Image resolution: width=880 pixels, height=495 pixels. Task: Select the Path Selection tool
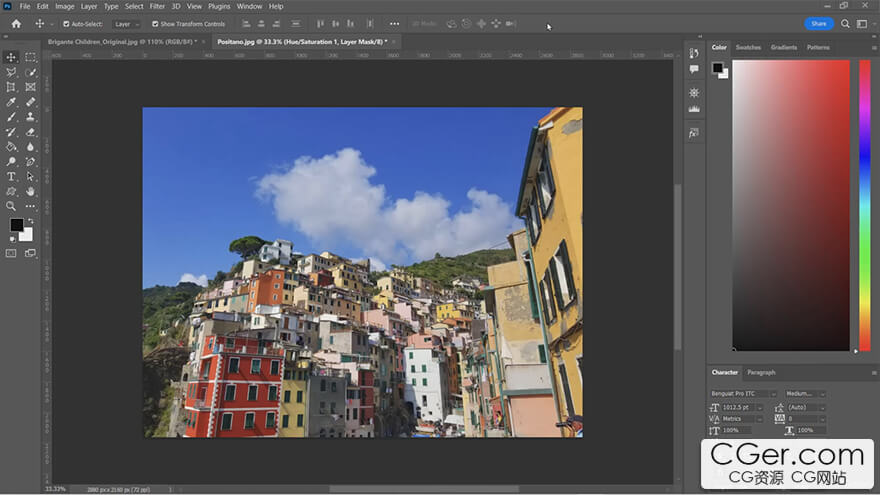coord(30,176)
